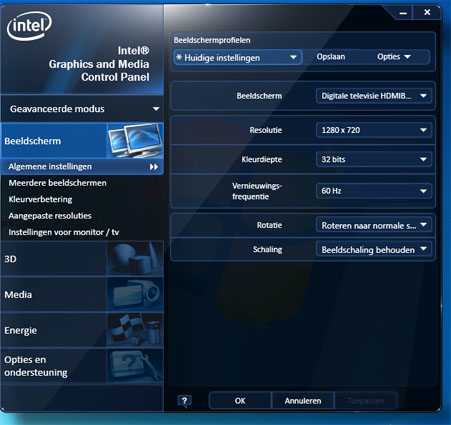Click the dual monitors Beeldscherm icon
The width and height of the screenshot is (451, 425).
pos(135,140)
